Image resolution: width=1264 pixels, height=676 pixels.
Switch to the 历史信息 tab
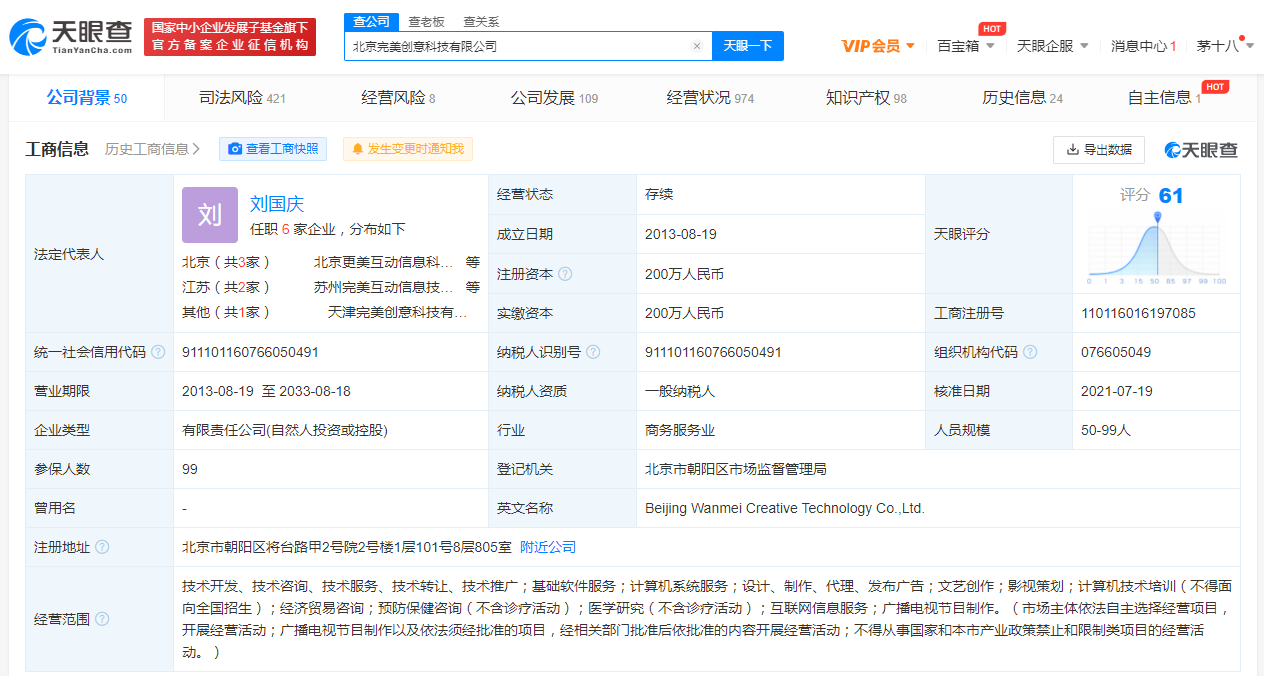pyautogui.click(x=1022, y=98)
